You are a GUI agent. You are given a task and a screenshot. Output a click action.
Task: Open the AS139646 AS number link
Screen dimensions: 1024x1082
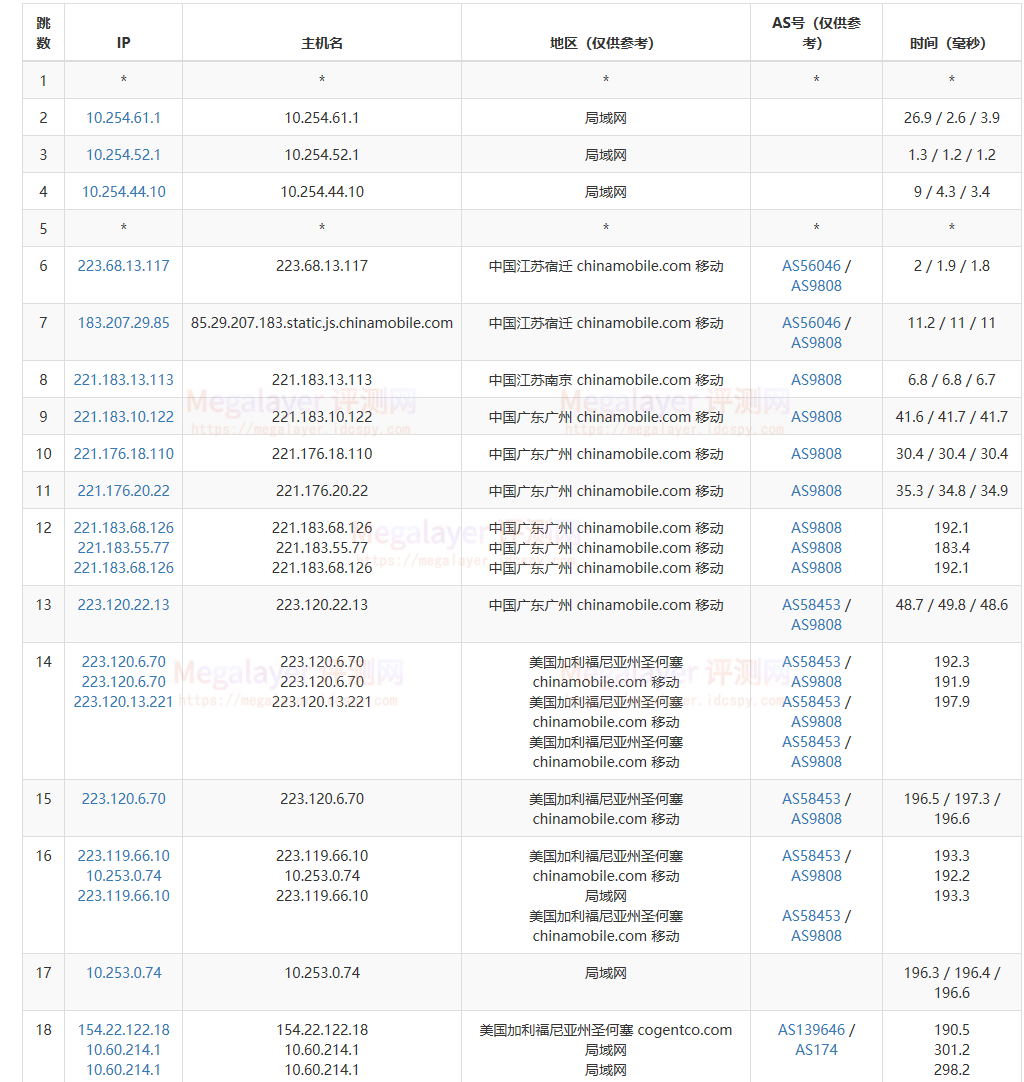click(x=811, y=1030)
